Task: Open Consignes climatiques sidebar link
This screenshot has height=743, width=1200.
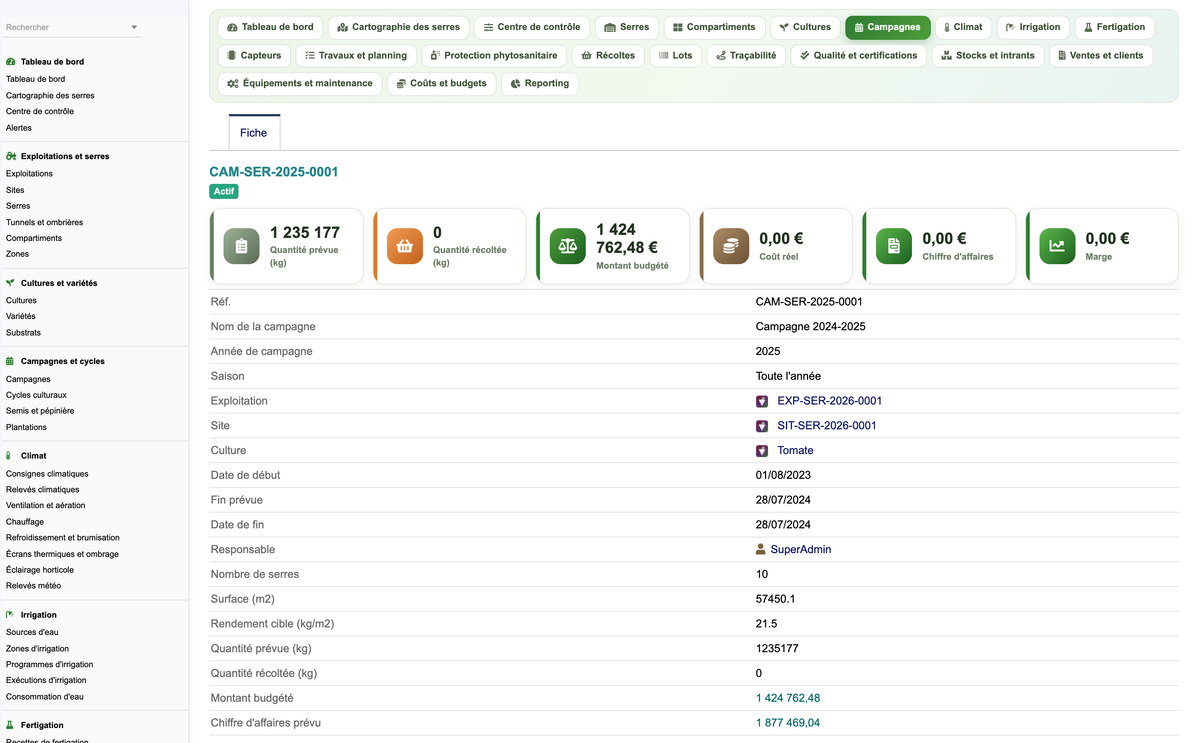Action: [x=47, y=474]
